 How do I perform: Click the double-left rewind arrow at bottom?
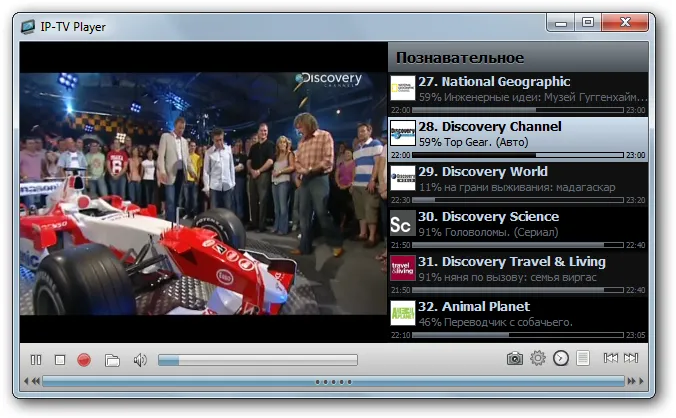point(36,381)
